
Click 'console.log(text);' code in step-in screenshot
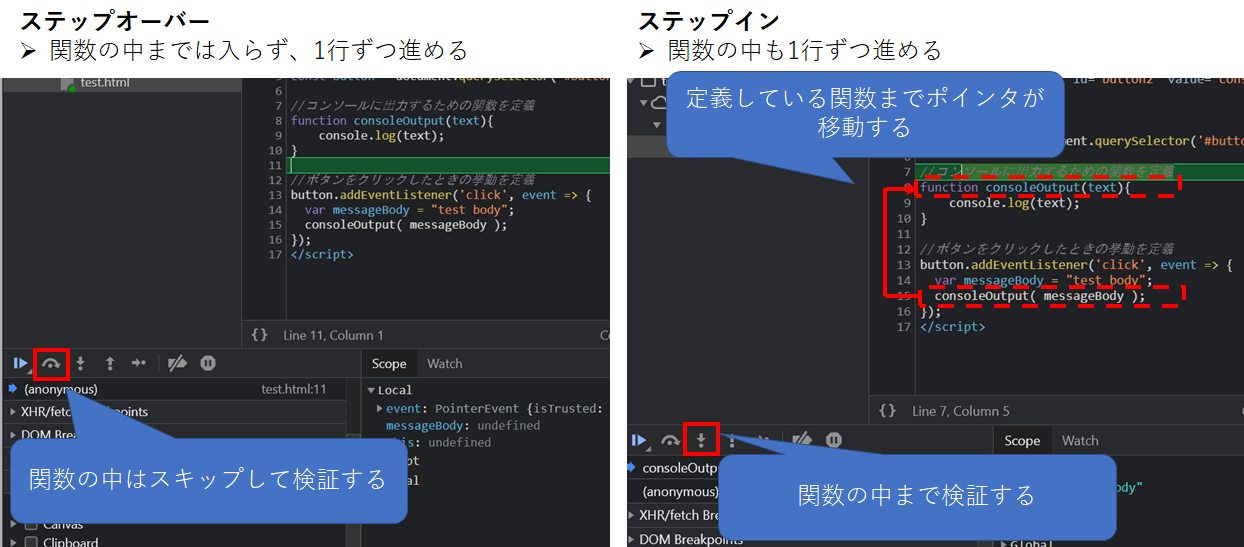1014,203
